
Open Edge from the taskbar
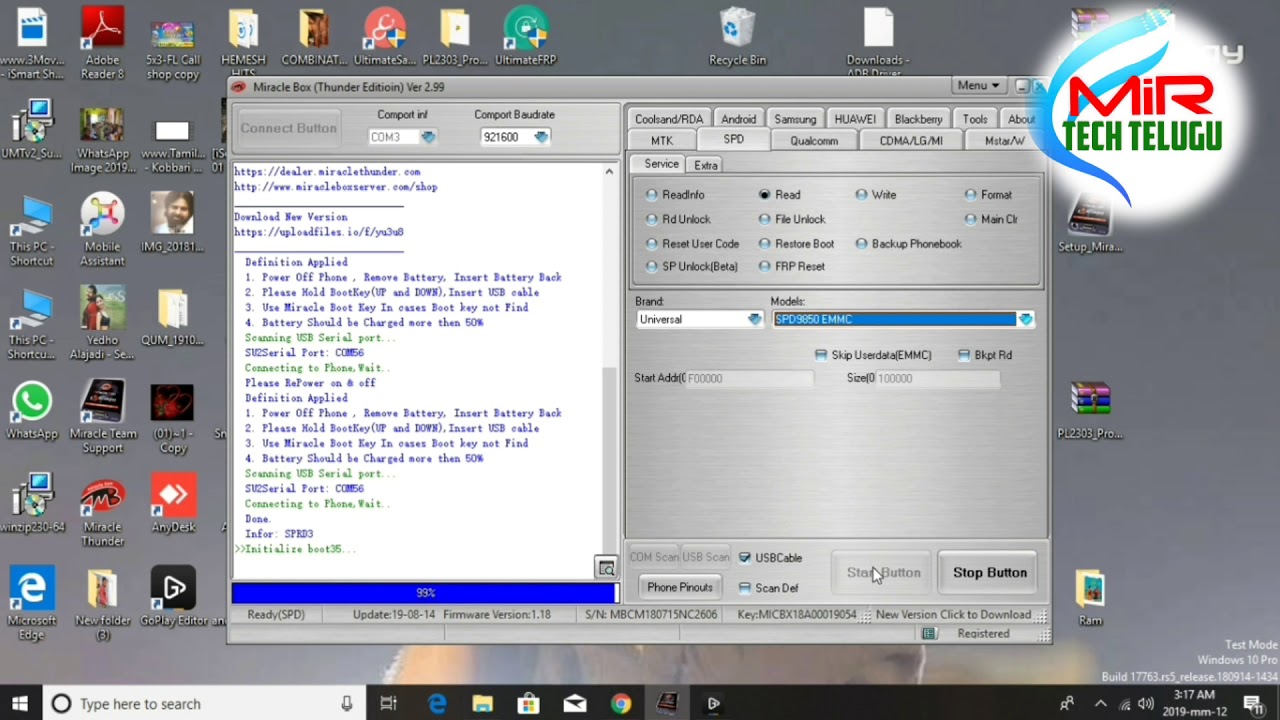437,703
